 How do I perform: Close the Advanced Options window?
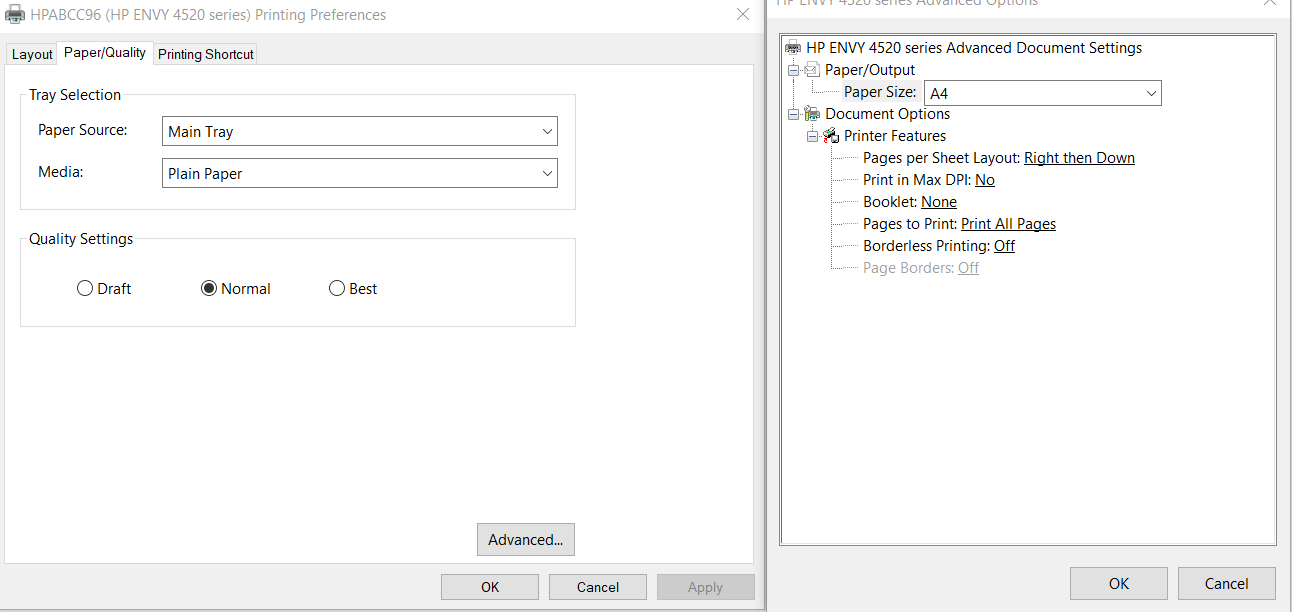coord(1270,4)
